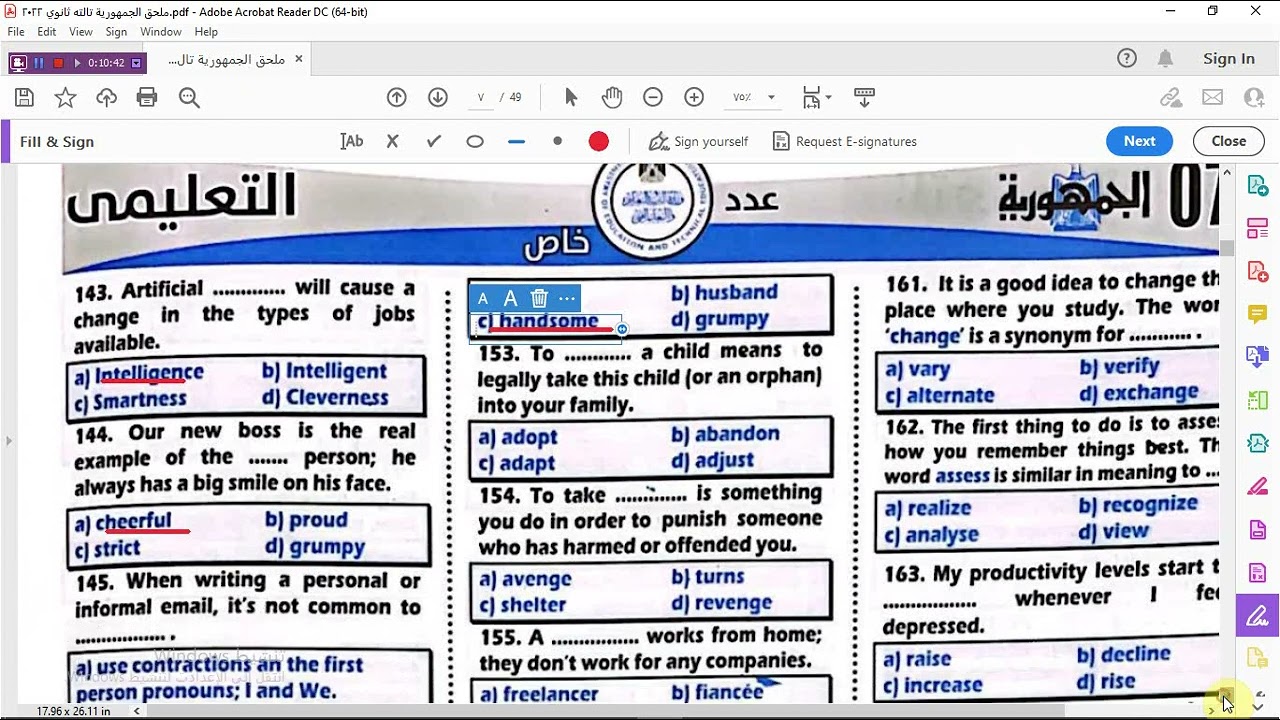Click the answer "a) adopt"
Screen dimensions: 1280x720
[x=517, y=437]
